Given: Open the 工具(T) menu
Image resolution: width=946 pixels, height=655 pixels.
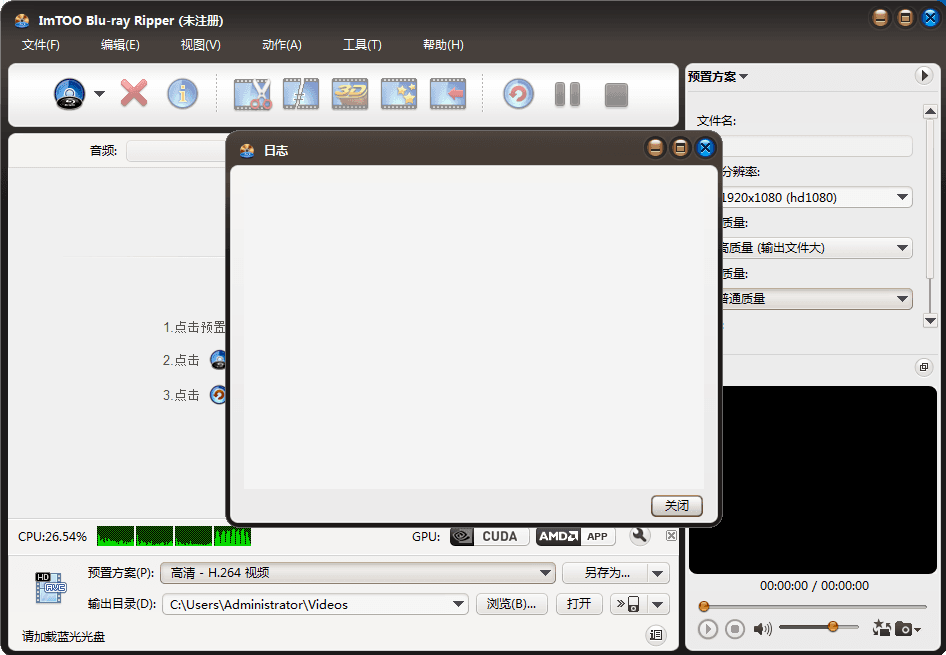Looking at the screenshot, I should [362, 45].
